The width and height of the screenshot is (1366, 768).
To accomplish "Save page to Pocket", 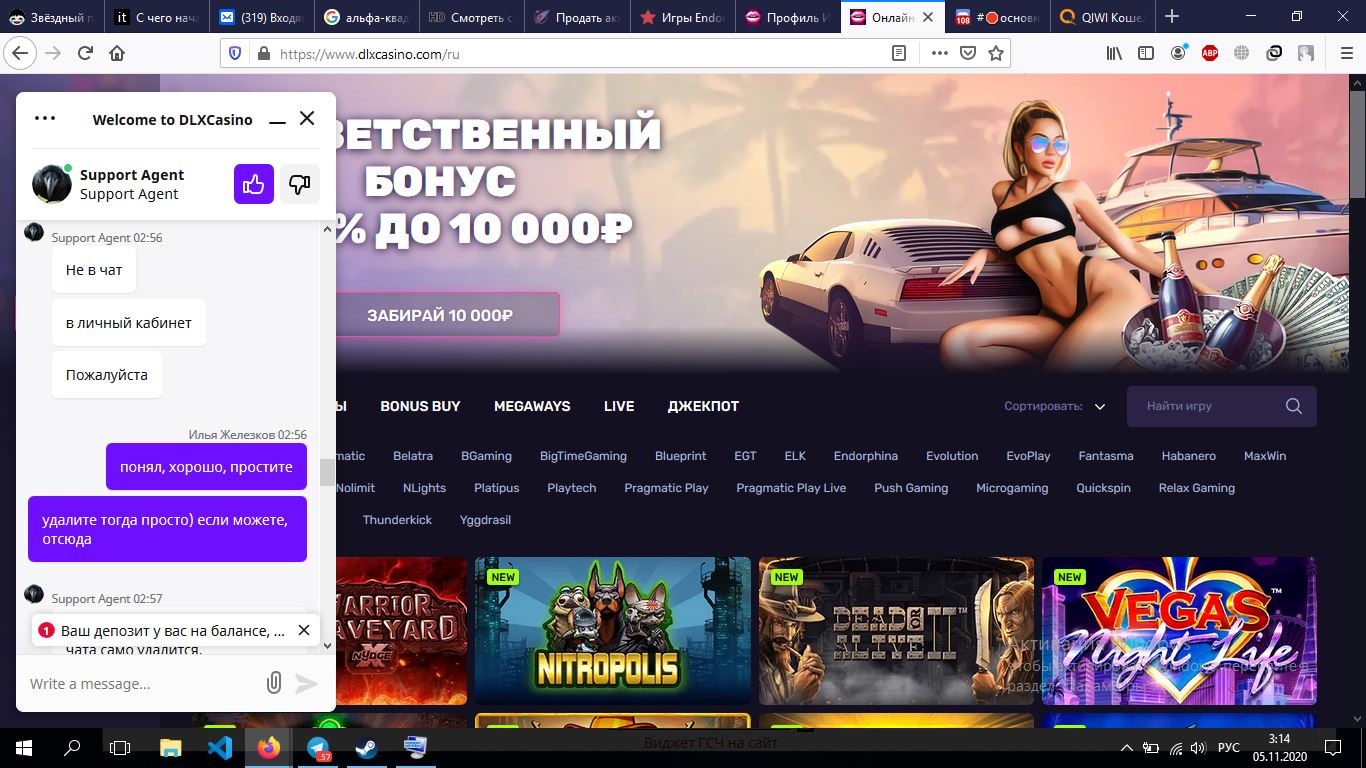I will (967, 54).
